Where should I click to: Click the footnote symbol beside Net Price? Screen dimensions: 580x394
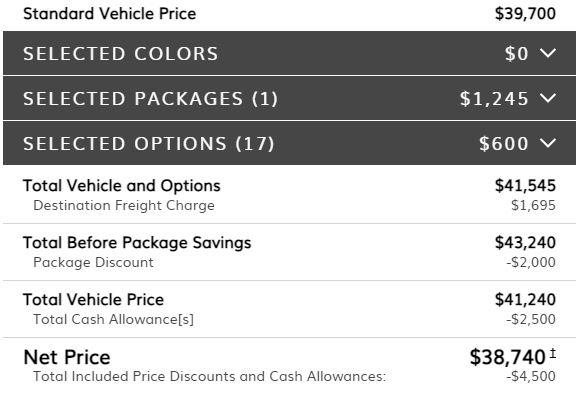(x=552, y=353)
